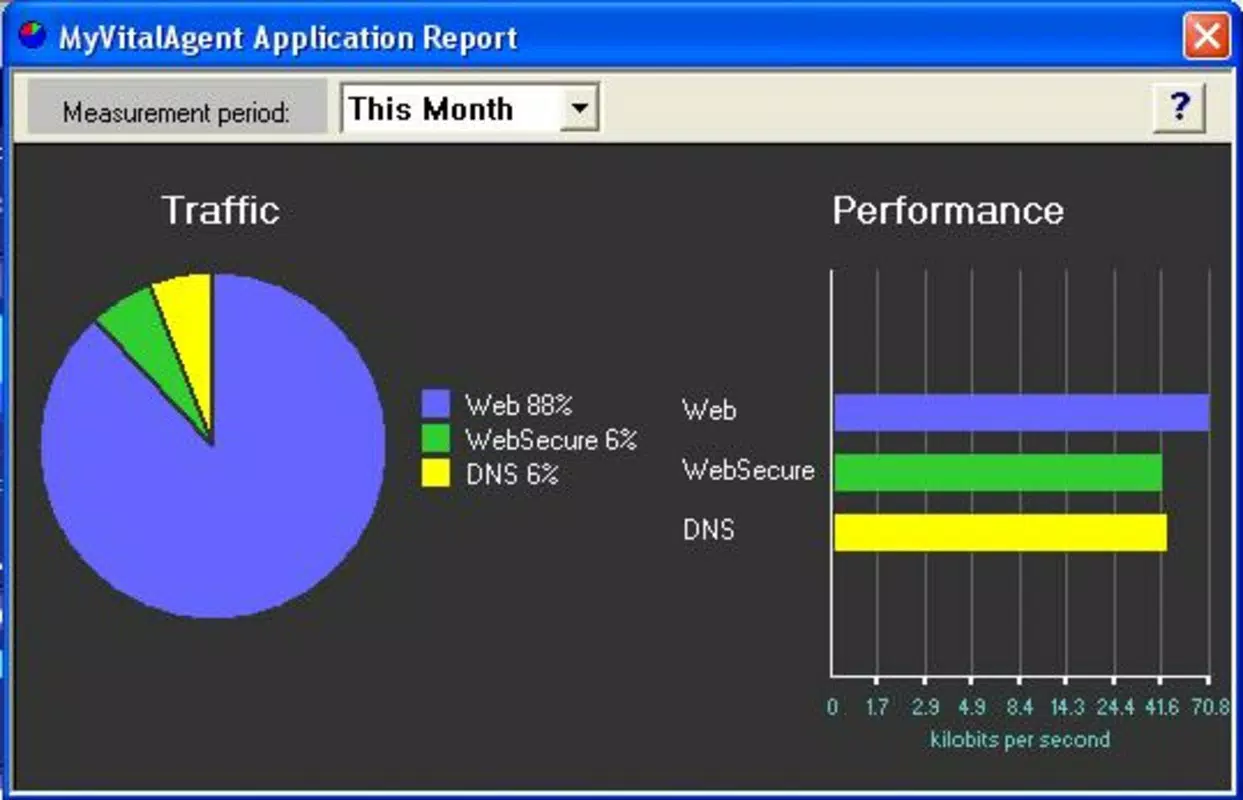1243x800 pixels.
Task: Click the 41.6 axis value
Action: [x=1163, y=708]
